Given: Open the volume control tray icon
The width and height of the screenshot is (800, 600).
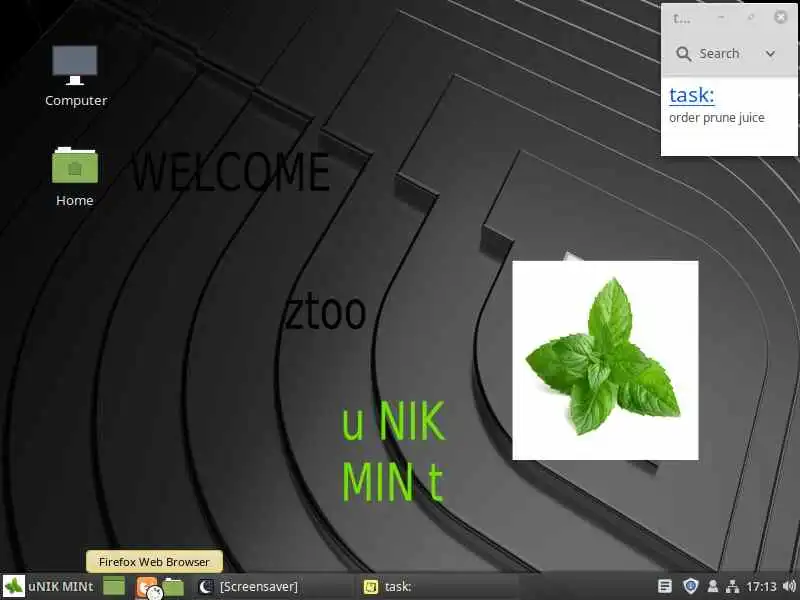Looking at the screenshot, I should (789, 586).
